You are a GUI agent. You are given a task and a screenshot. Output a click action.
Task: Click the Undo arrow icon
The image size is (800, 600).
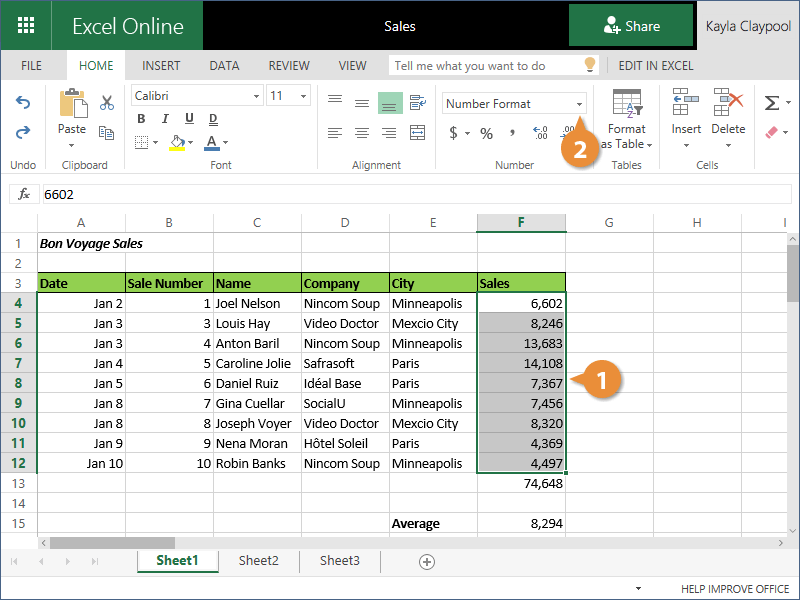click(x=23, y=103)
